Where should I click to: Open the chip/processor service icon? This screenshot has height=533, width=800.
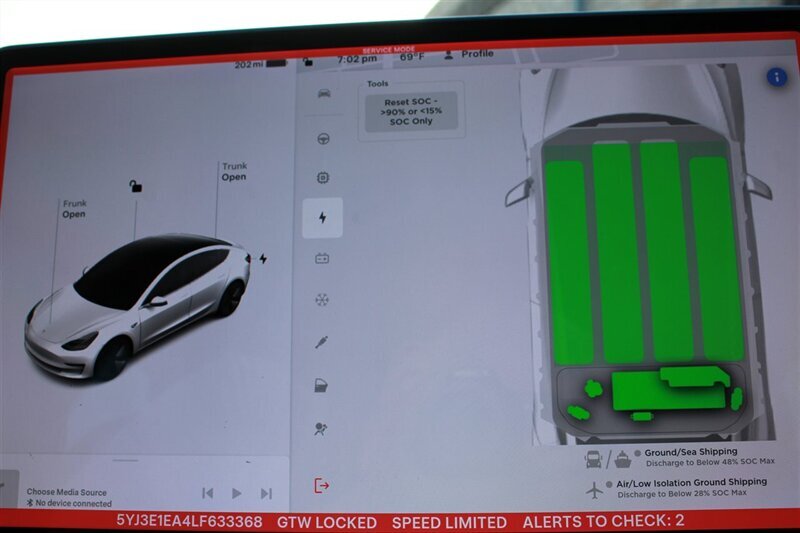[322, 177]
